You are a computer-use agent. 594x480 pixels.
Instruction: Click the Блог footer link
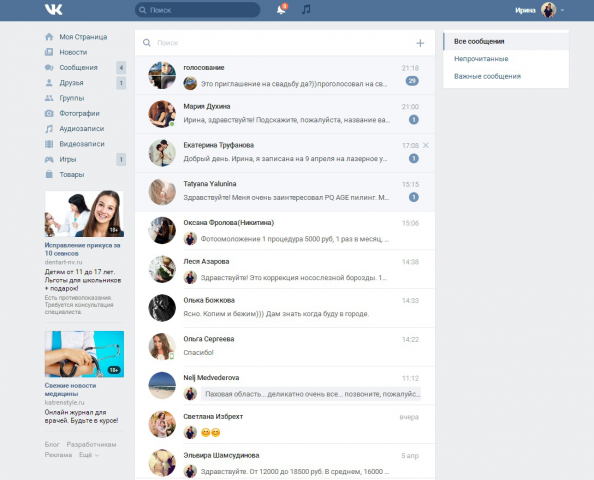[52, 444]
